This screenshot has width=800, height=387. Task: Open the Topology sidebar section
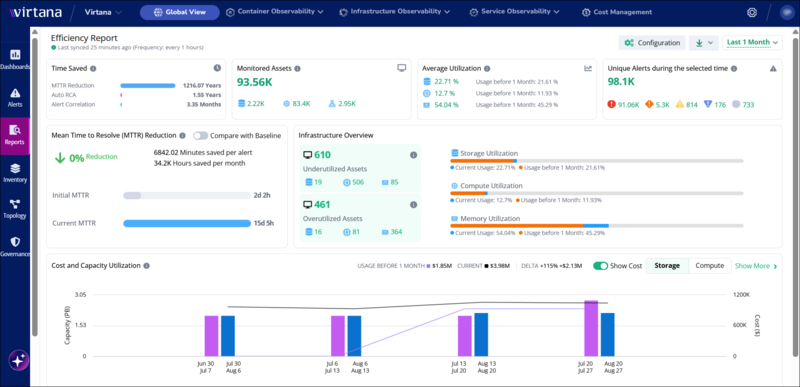tap(15, 210)
